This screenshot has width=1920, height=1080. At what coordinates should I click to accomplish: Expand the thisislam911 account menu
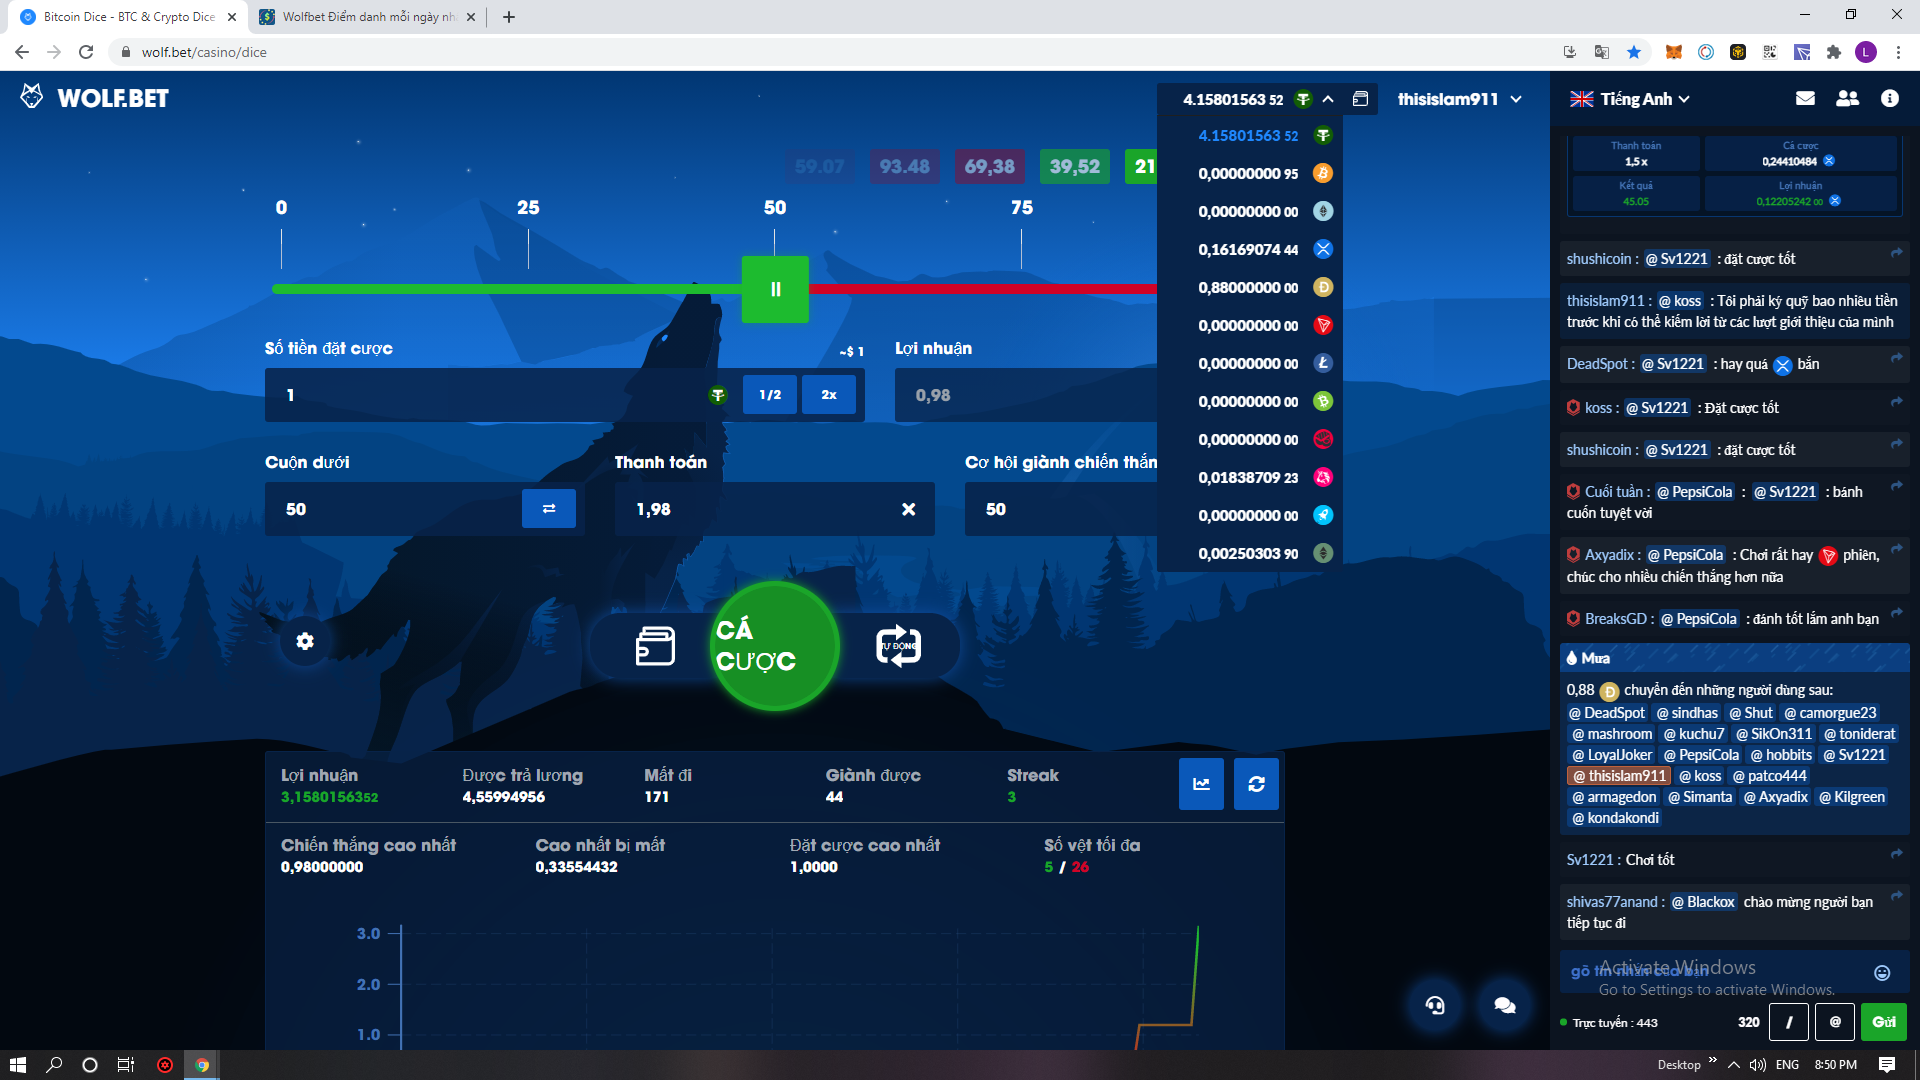(1460, 99)
